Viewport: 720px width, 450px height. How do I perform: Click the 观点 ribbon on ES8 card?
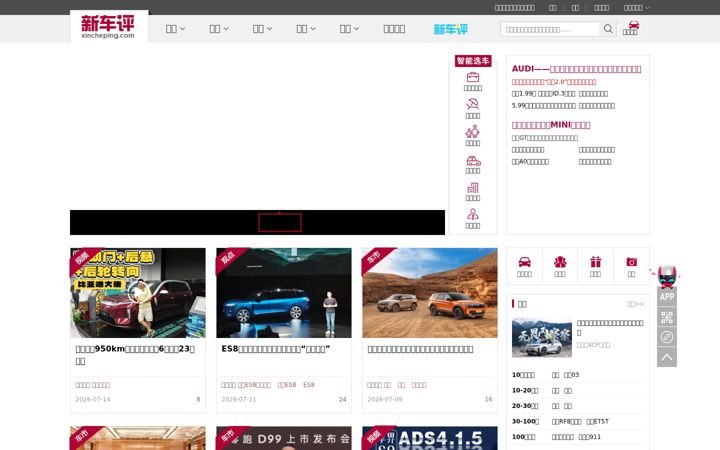(228, 259)
